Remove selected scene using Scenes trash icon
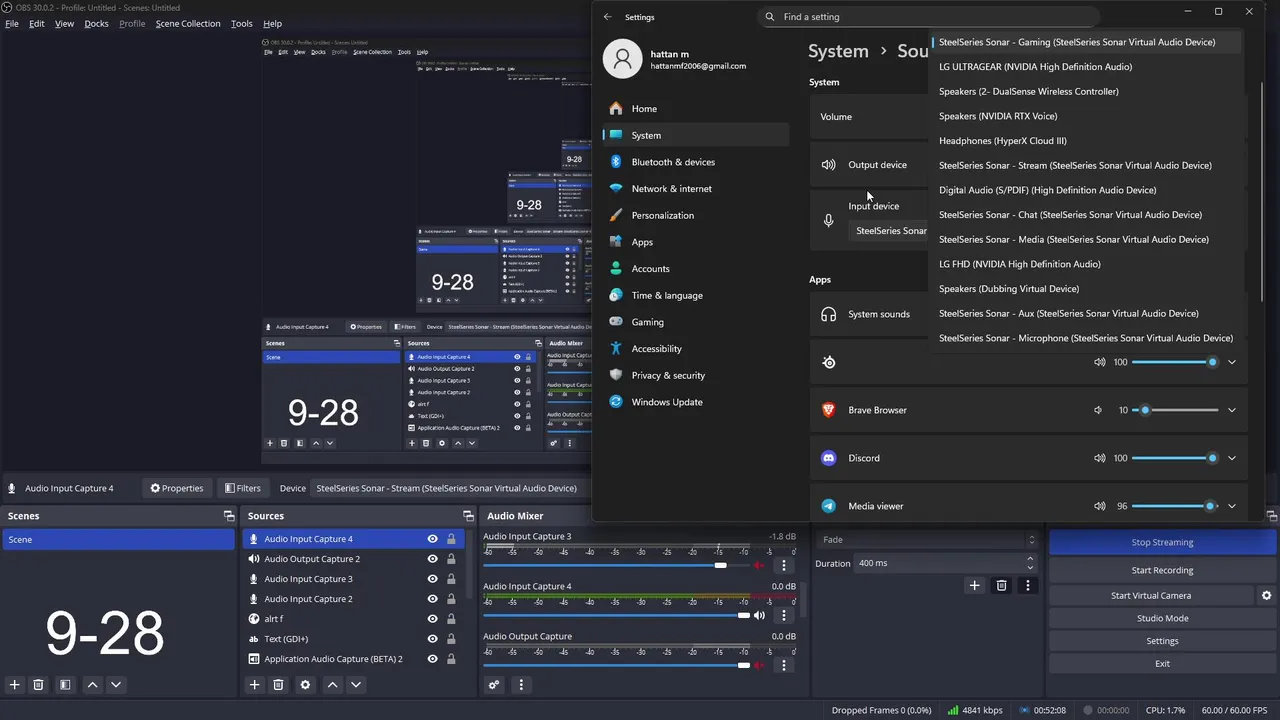 (x=39, y=685)
